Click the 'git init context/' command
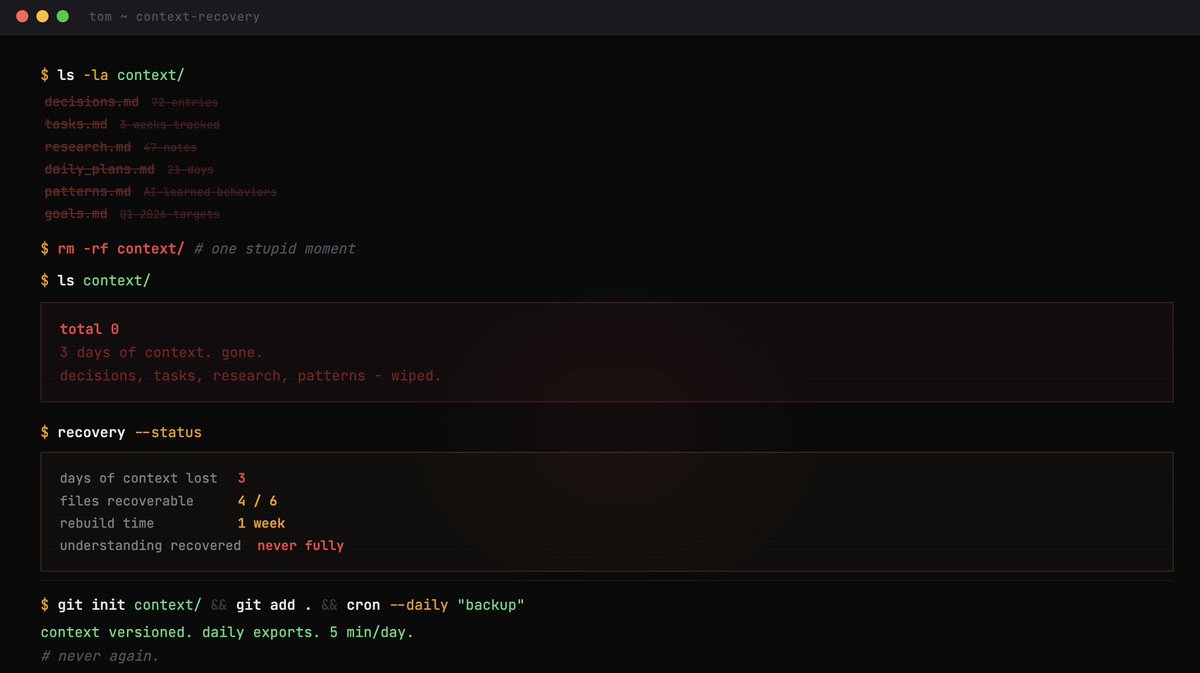 click(x=129, y=605)
